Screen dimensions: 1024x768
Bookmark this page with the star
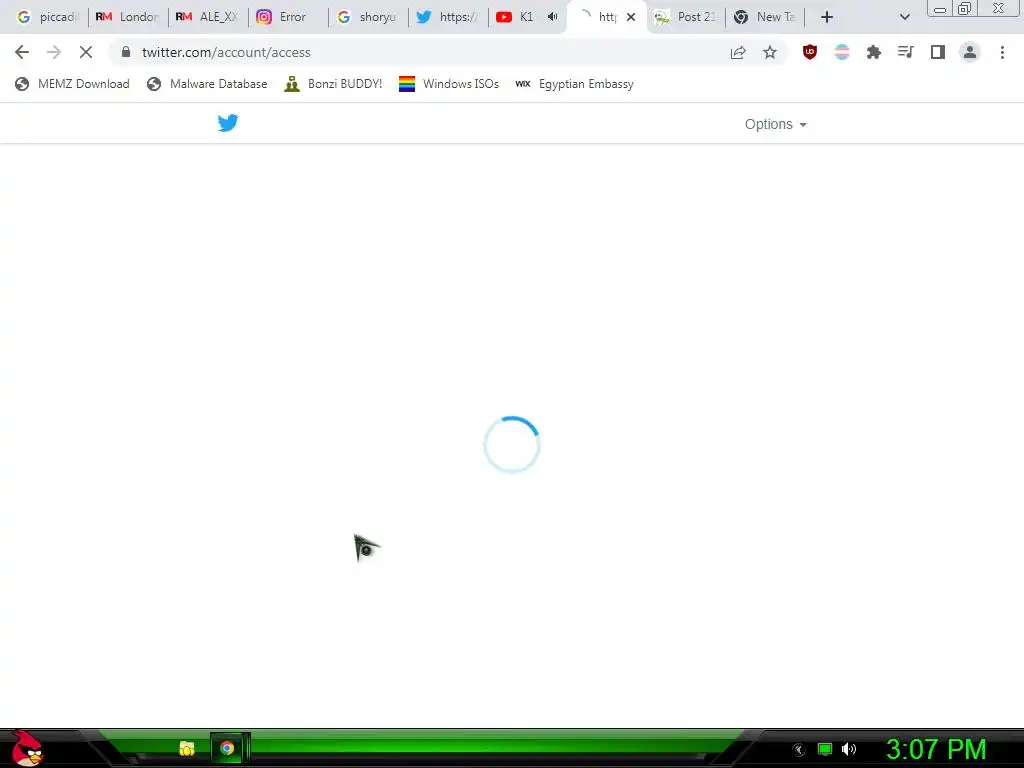coord(770,52)
